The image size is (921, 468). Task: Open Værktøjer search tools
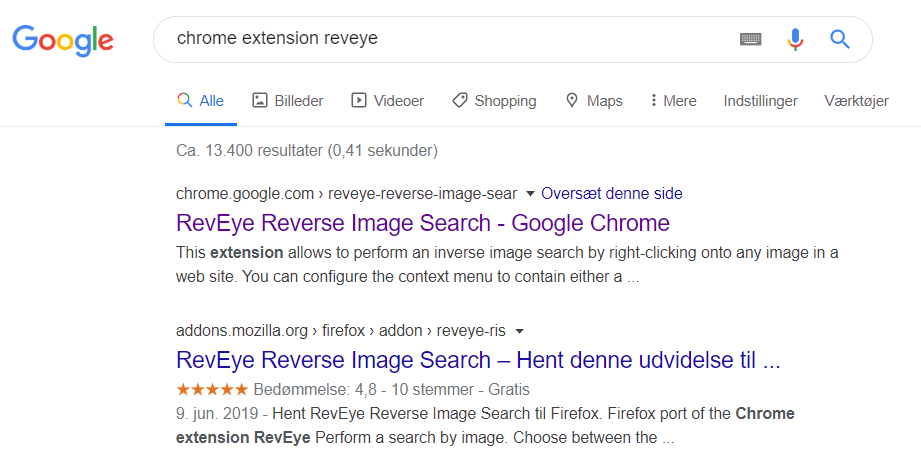point(856,101)
